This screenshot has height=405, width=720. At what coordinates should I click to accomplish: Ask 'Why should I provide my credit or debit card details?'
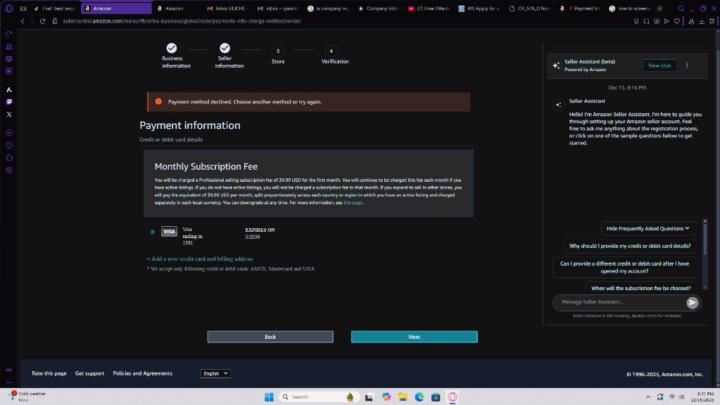point(630,246)
